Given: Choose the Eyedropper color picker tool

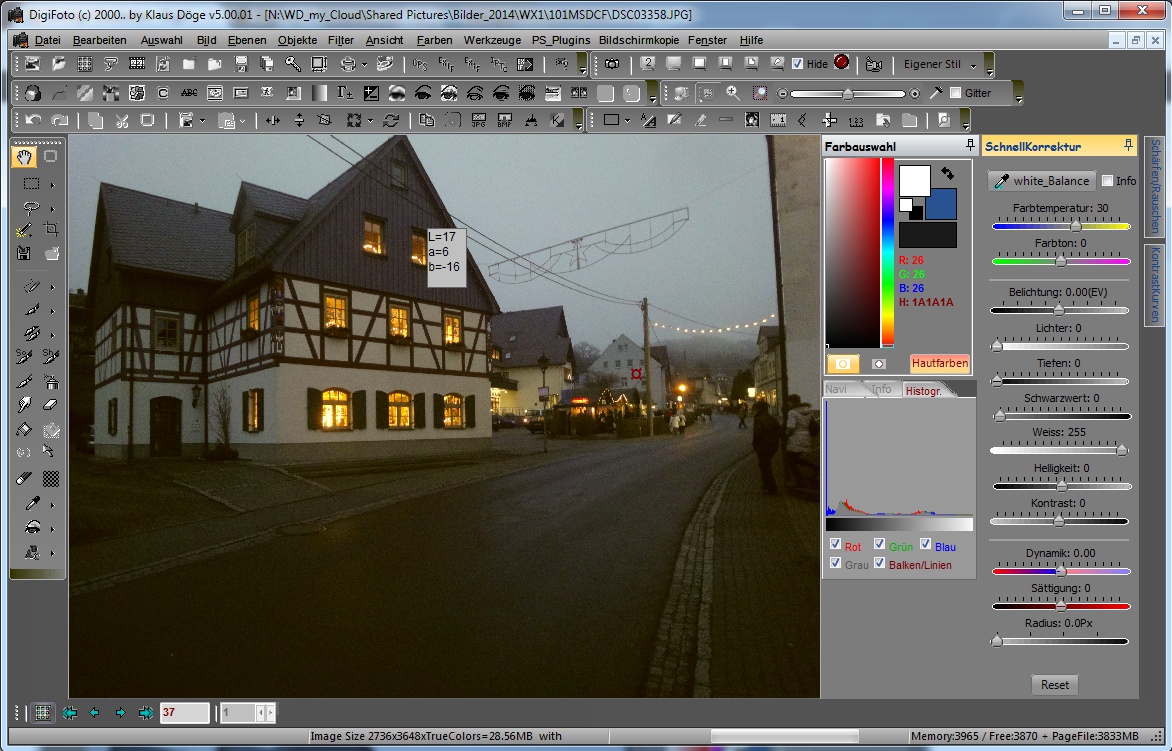Looking at the screenshot, I should click(32, 504).
